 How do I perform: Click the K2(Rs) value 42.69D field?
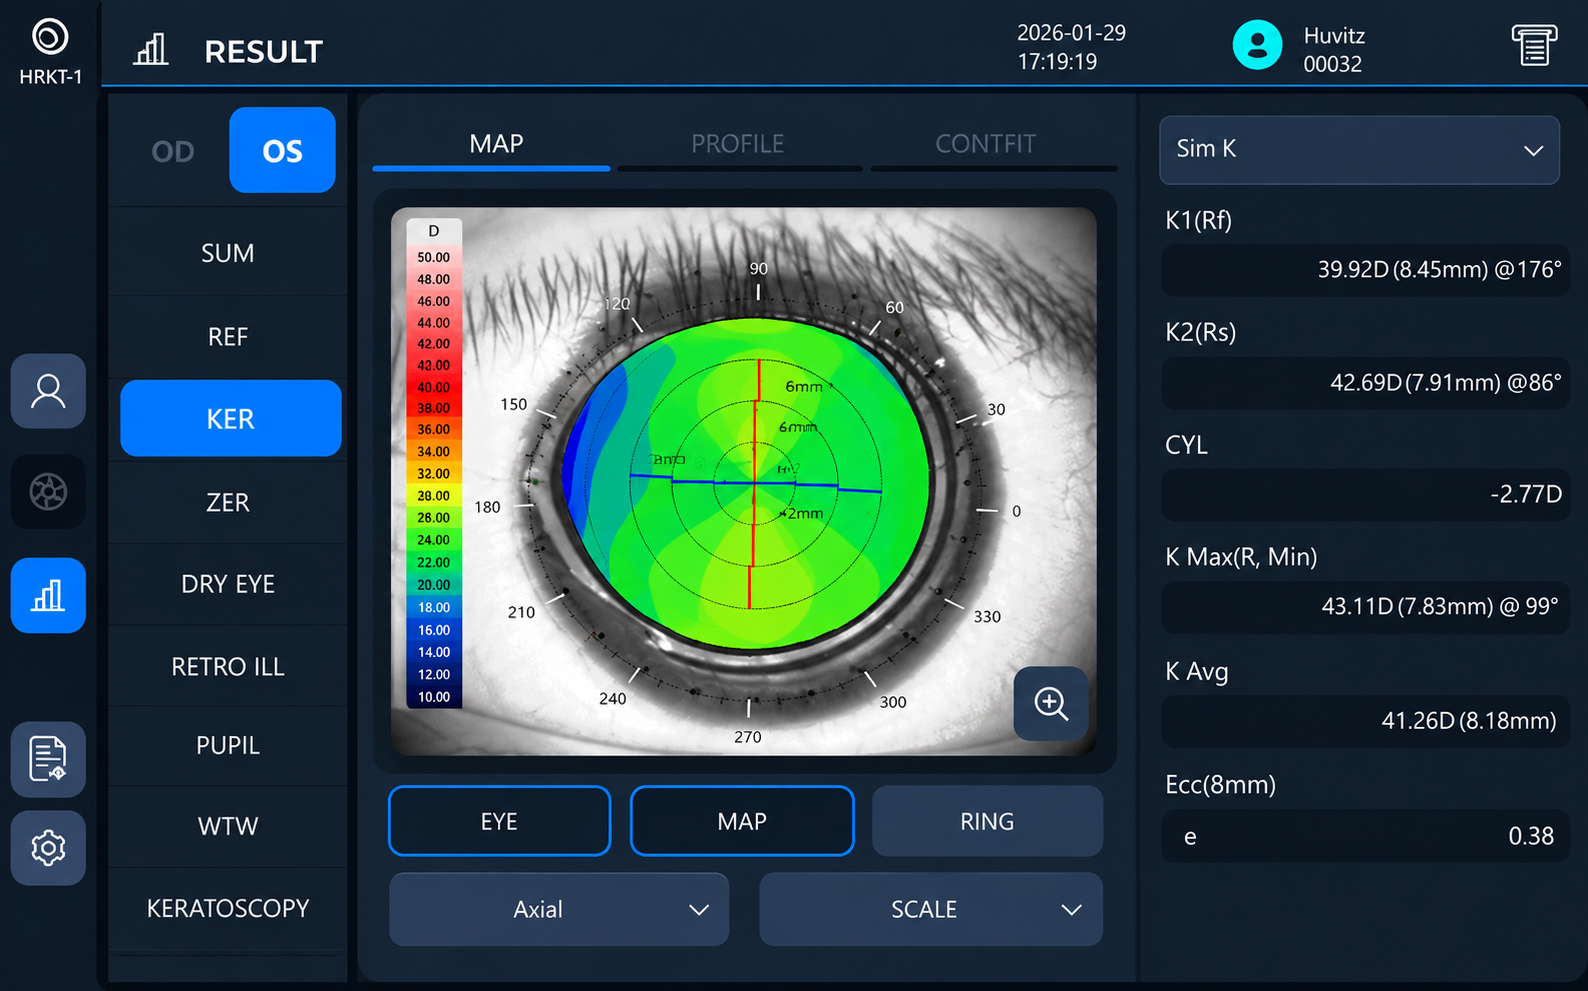[x=1365, y=382]
